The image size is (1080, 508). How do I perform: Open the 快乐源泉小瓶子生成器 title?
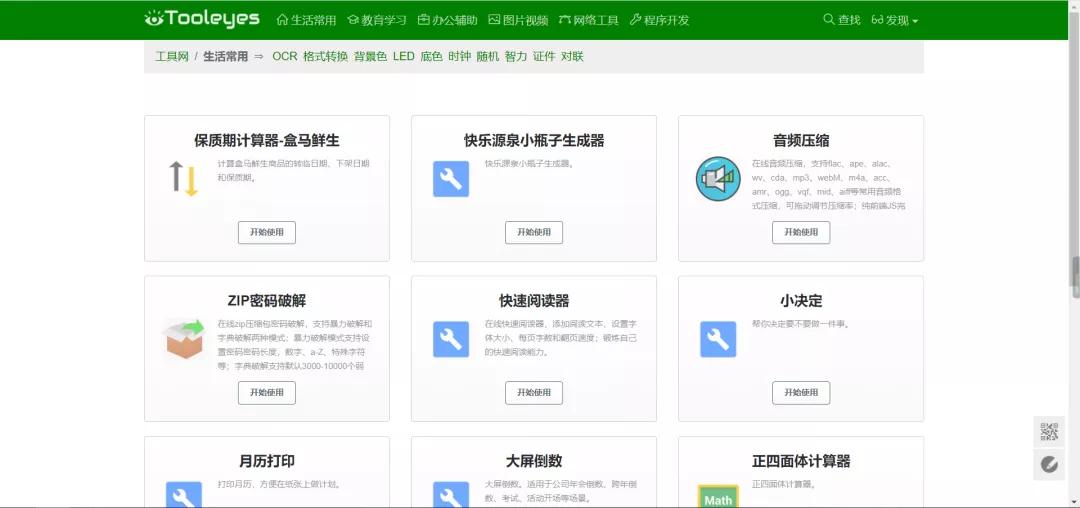tap(534, 141)
